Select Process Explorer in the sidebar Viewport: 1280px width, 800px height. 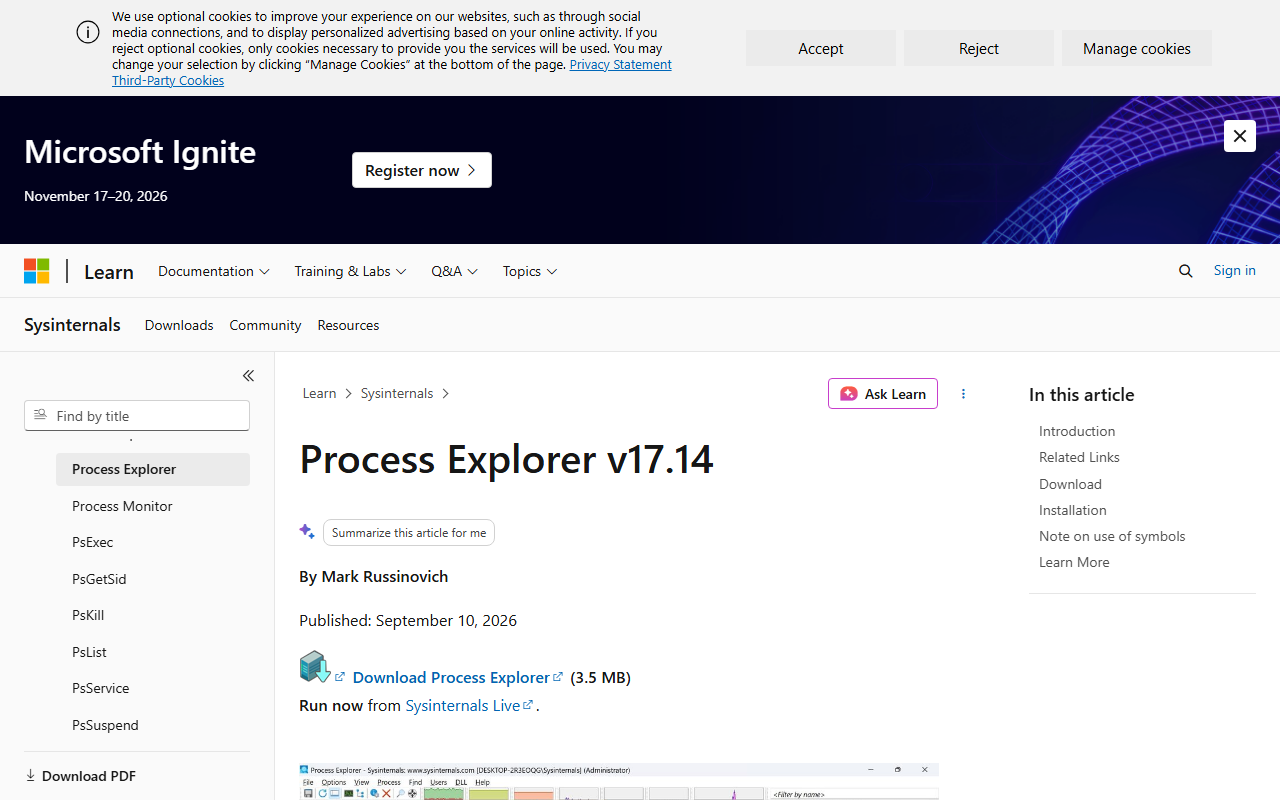click(x=153, y=469)
